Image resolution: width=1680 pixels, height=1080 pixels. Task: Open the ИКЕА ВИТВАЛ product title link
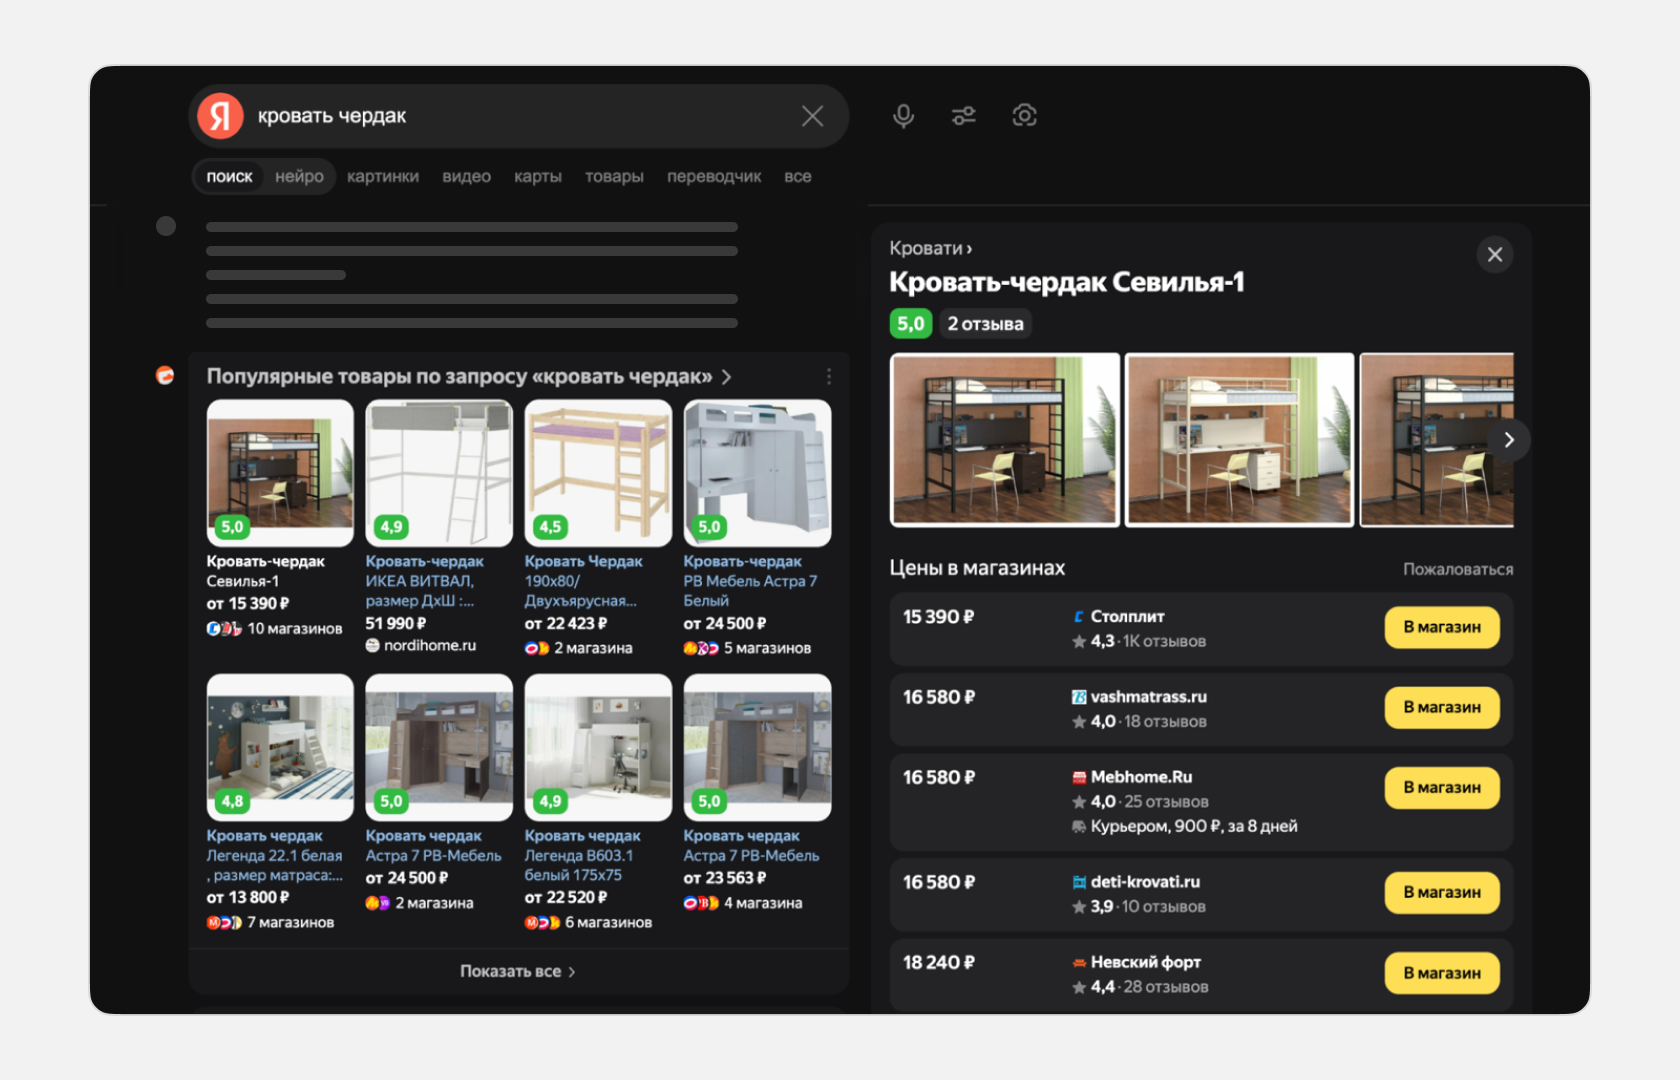coord(425,581)
